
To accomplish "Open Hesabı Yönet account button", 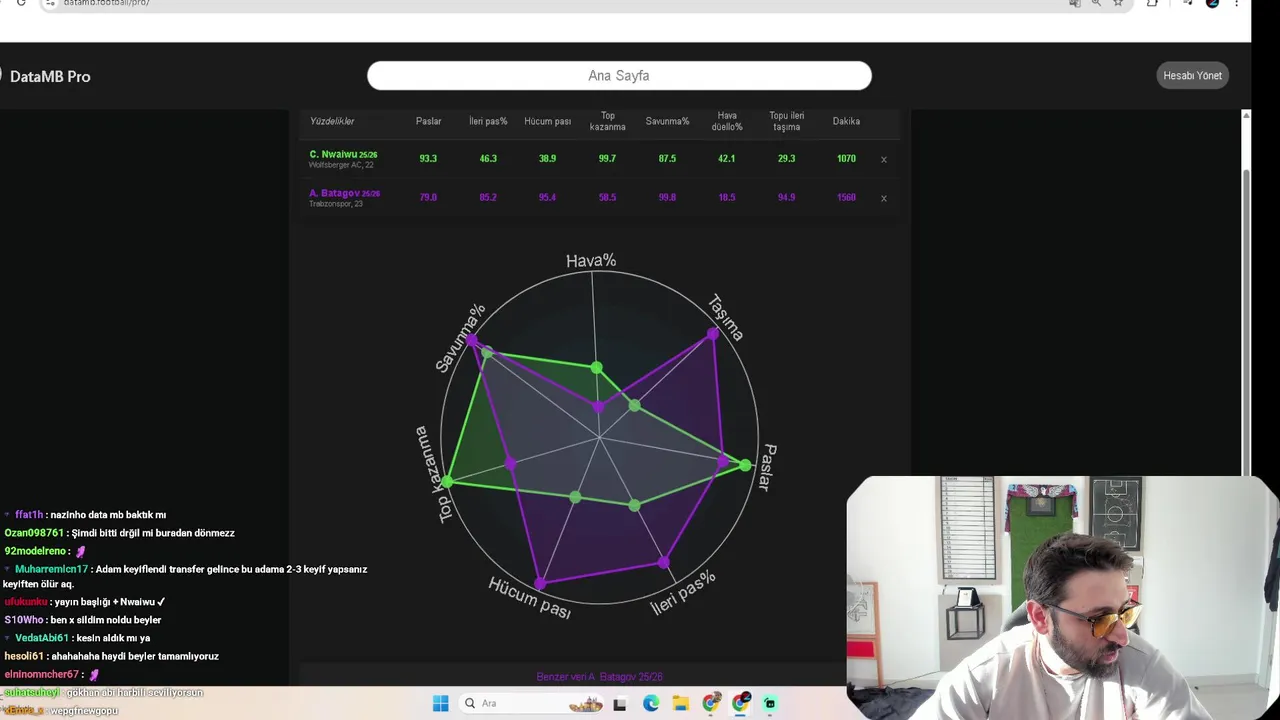I will click(1192, 75).
